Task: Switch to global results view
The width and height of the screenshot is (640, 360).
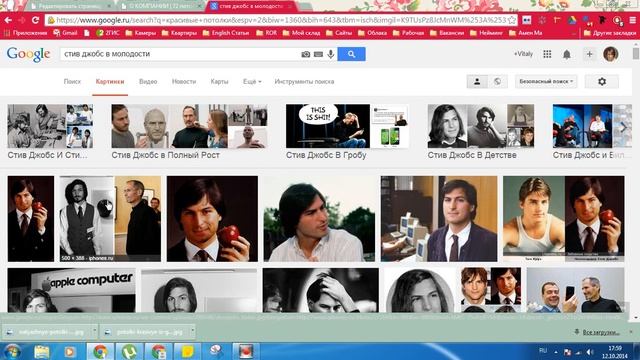Action: coord(497,82)
